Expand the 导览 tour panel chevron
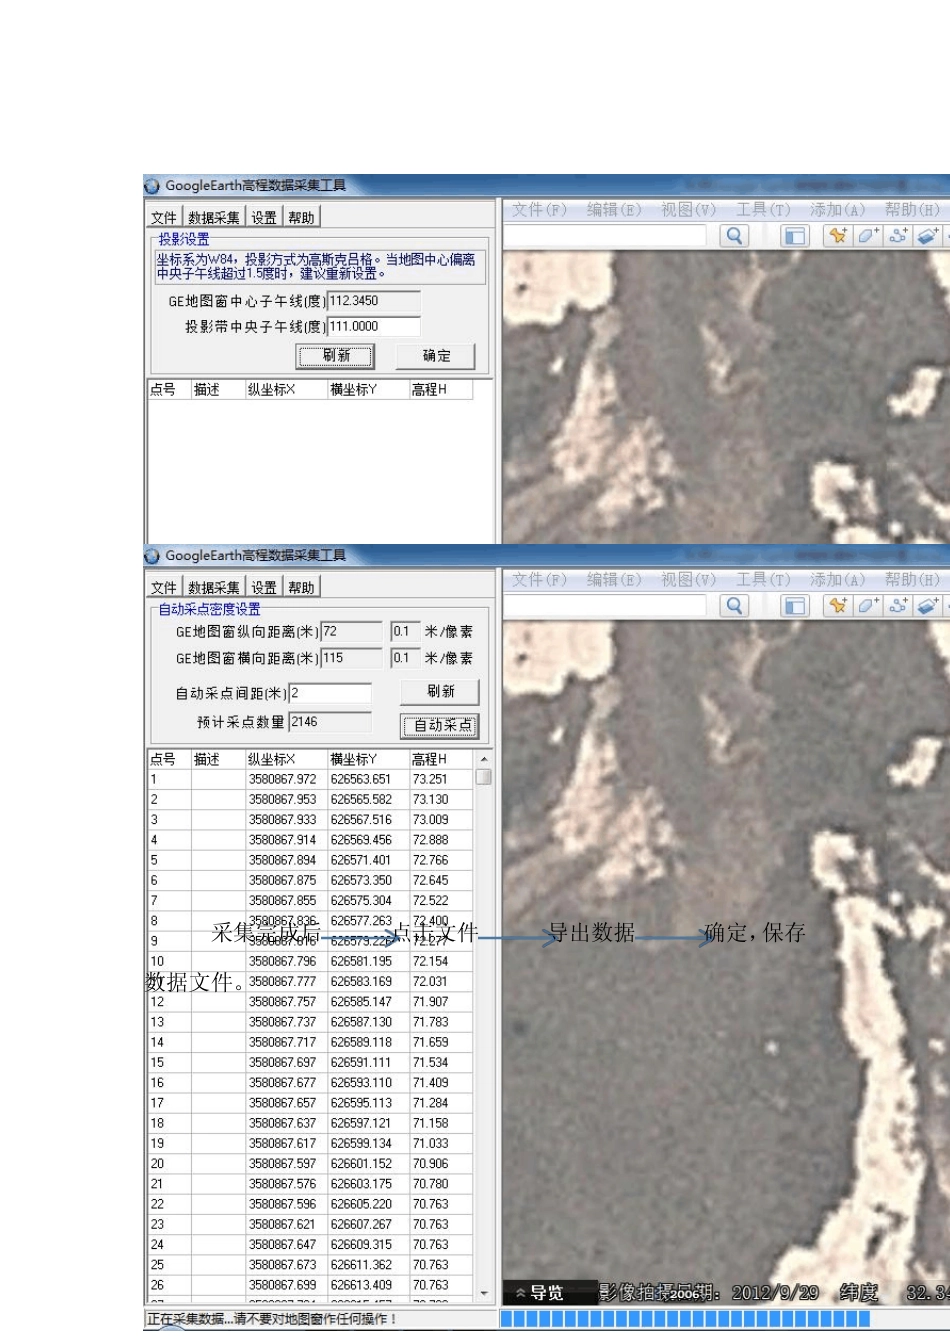The image size is (950, 1344). [x=521, y=1293]
